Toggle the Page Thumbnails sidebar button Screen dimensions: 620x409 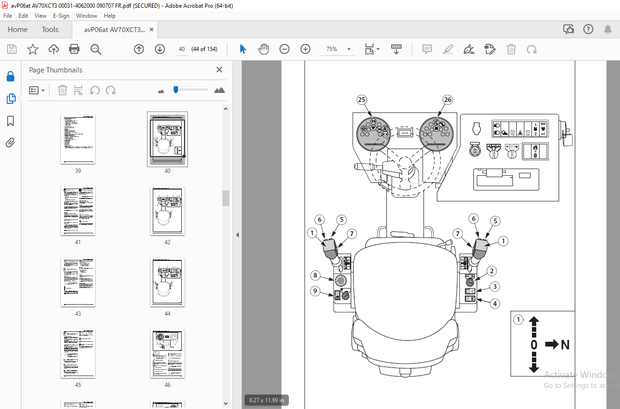[11, 98]
